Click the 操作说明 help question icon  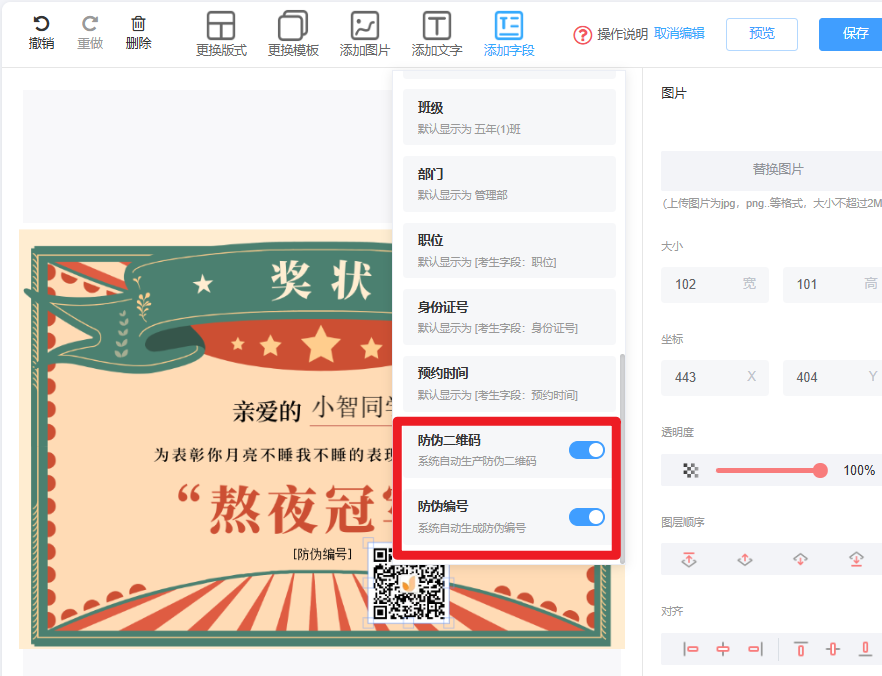[582, 35]
